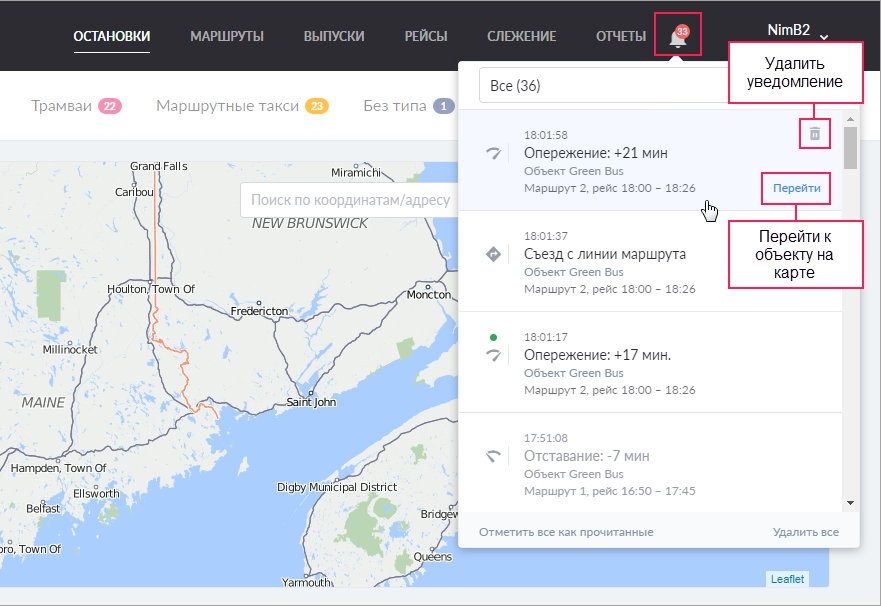This screenshot has height=606, width=881.
Task: Open the Leaflet attribution link
Action: 787,579
